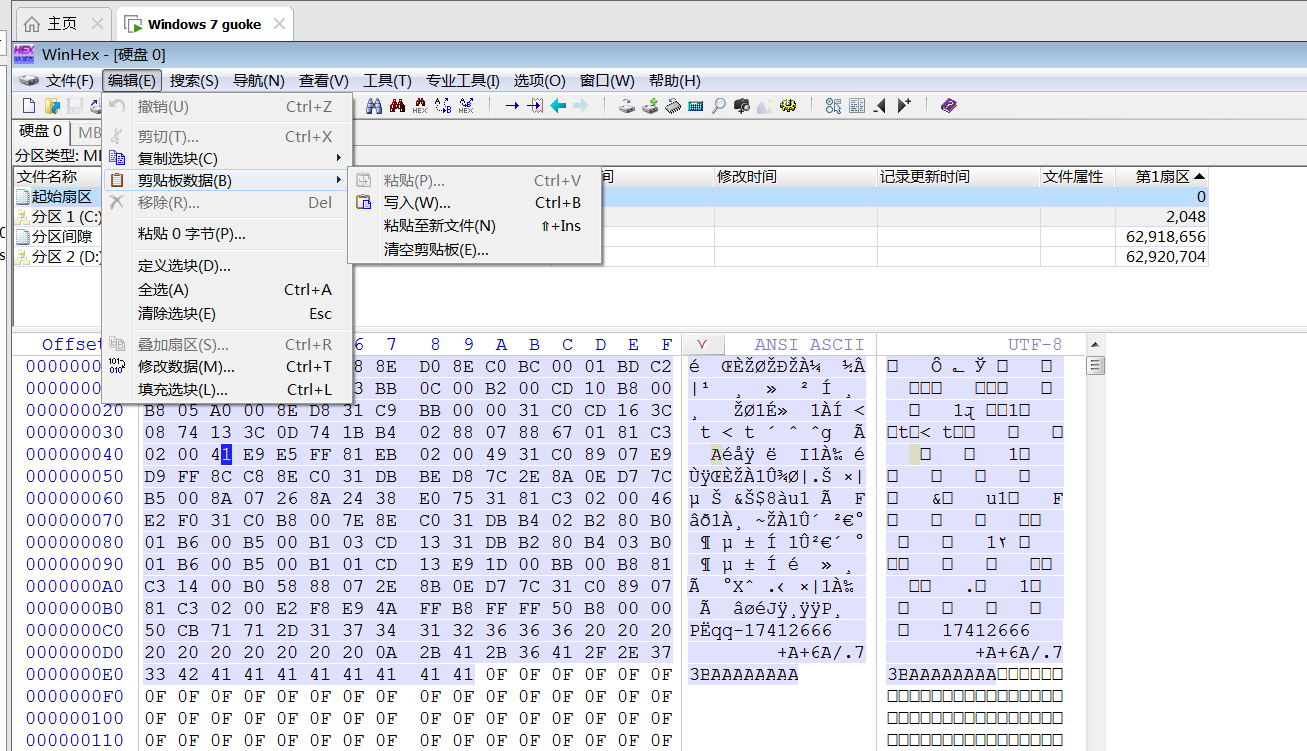The height and width of the screenshot is (751, 1307).
Task: Choose 粘贴至新文件(N) from the submenu
Action: (474, 226)
